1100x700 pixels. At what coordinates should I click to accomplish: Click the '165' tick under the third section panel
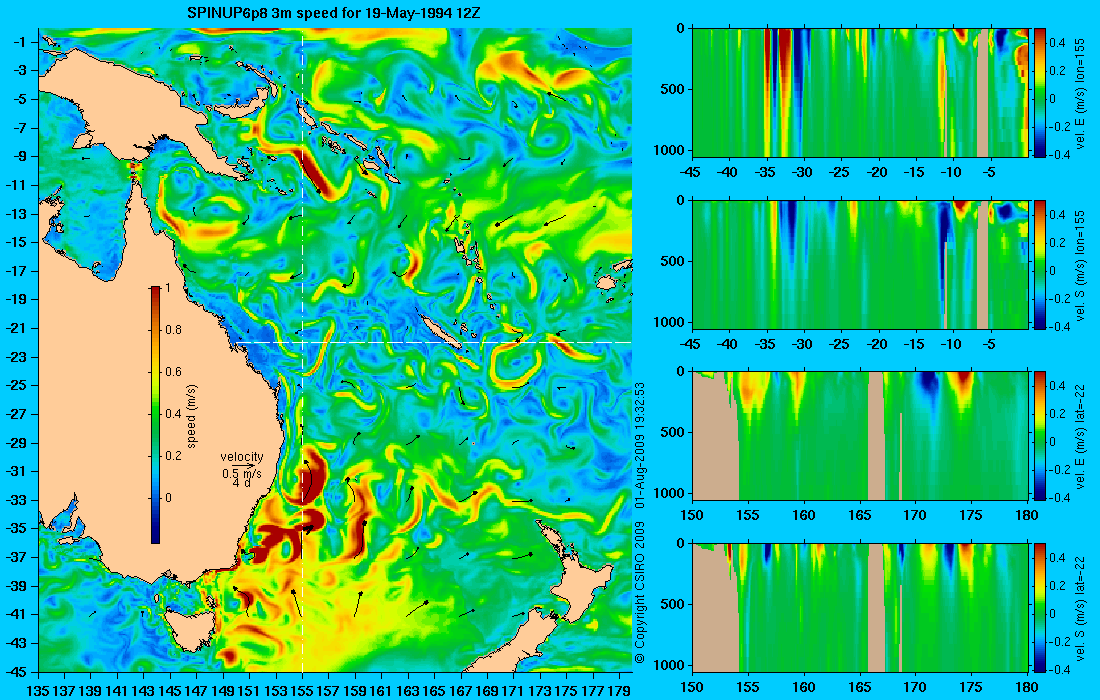click(859, 515)
